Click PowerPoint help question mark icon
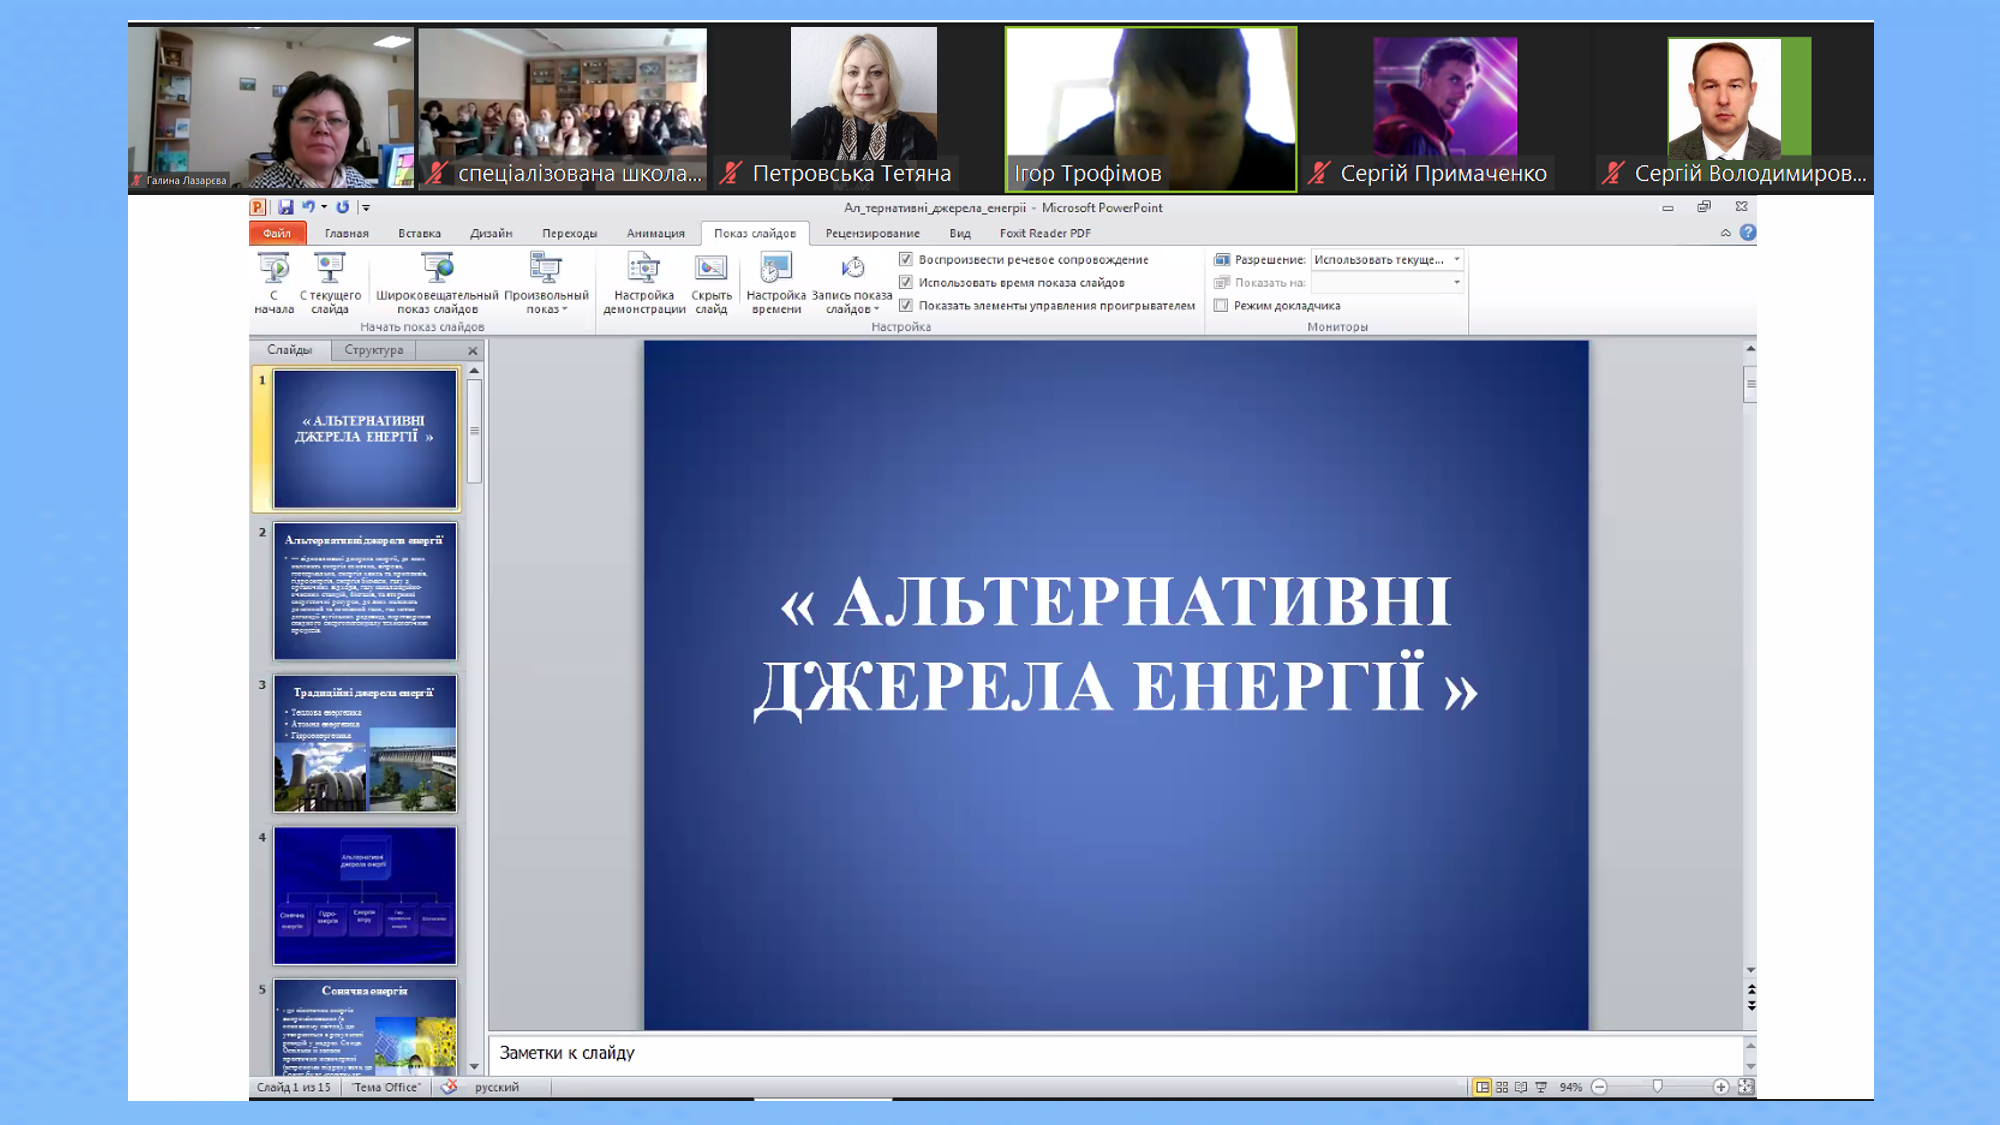Viewport: 2000px width, 1125px height. [1747, 233]
